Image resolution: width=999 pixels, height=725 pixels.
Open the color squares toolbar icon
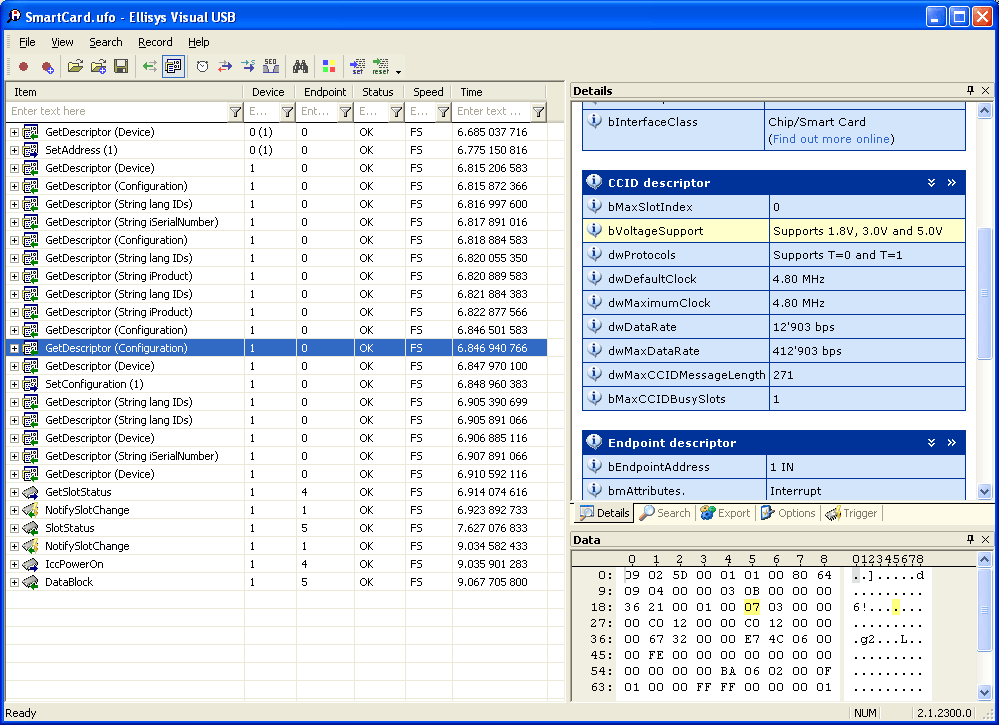(328, 67)
